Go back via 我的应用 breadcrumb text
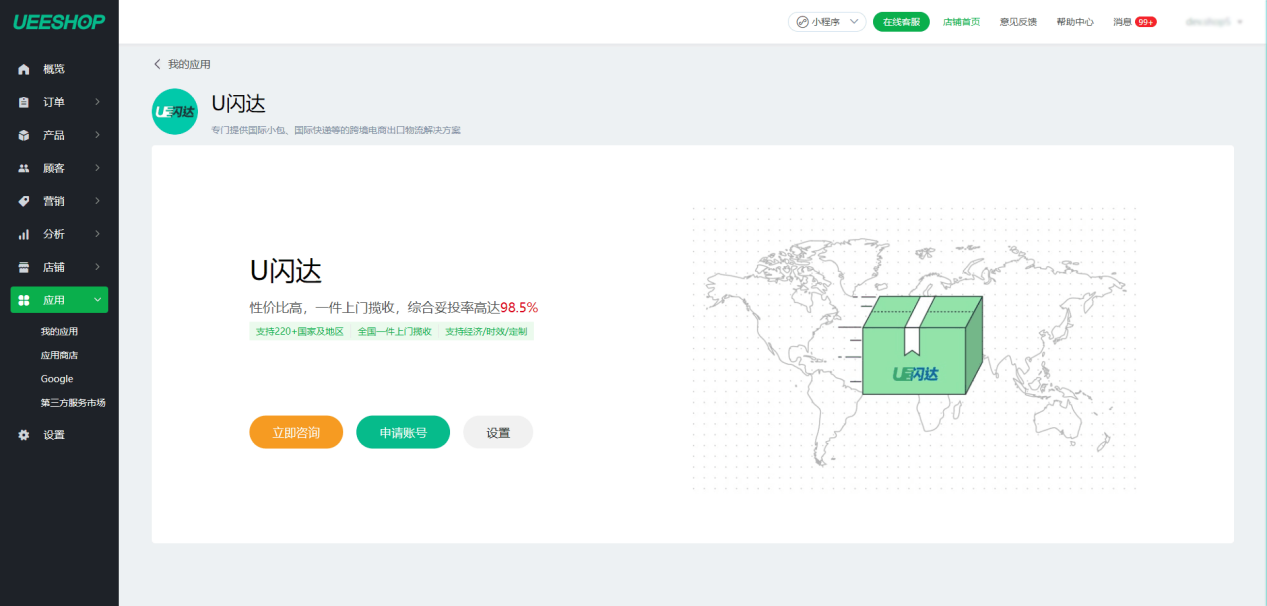The image size is (1267, 606). pos(189,64)
